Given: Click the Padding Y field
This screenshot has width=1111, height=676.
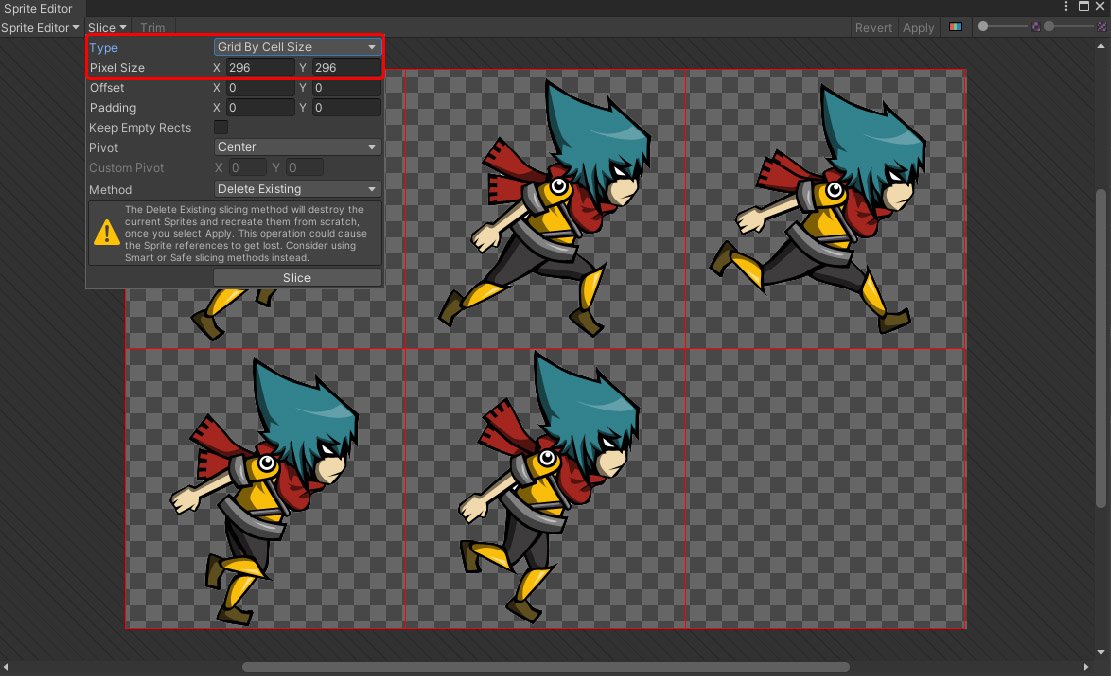Looking at the screenshot, I should pos(346,108).
